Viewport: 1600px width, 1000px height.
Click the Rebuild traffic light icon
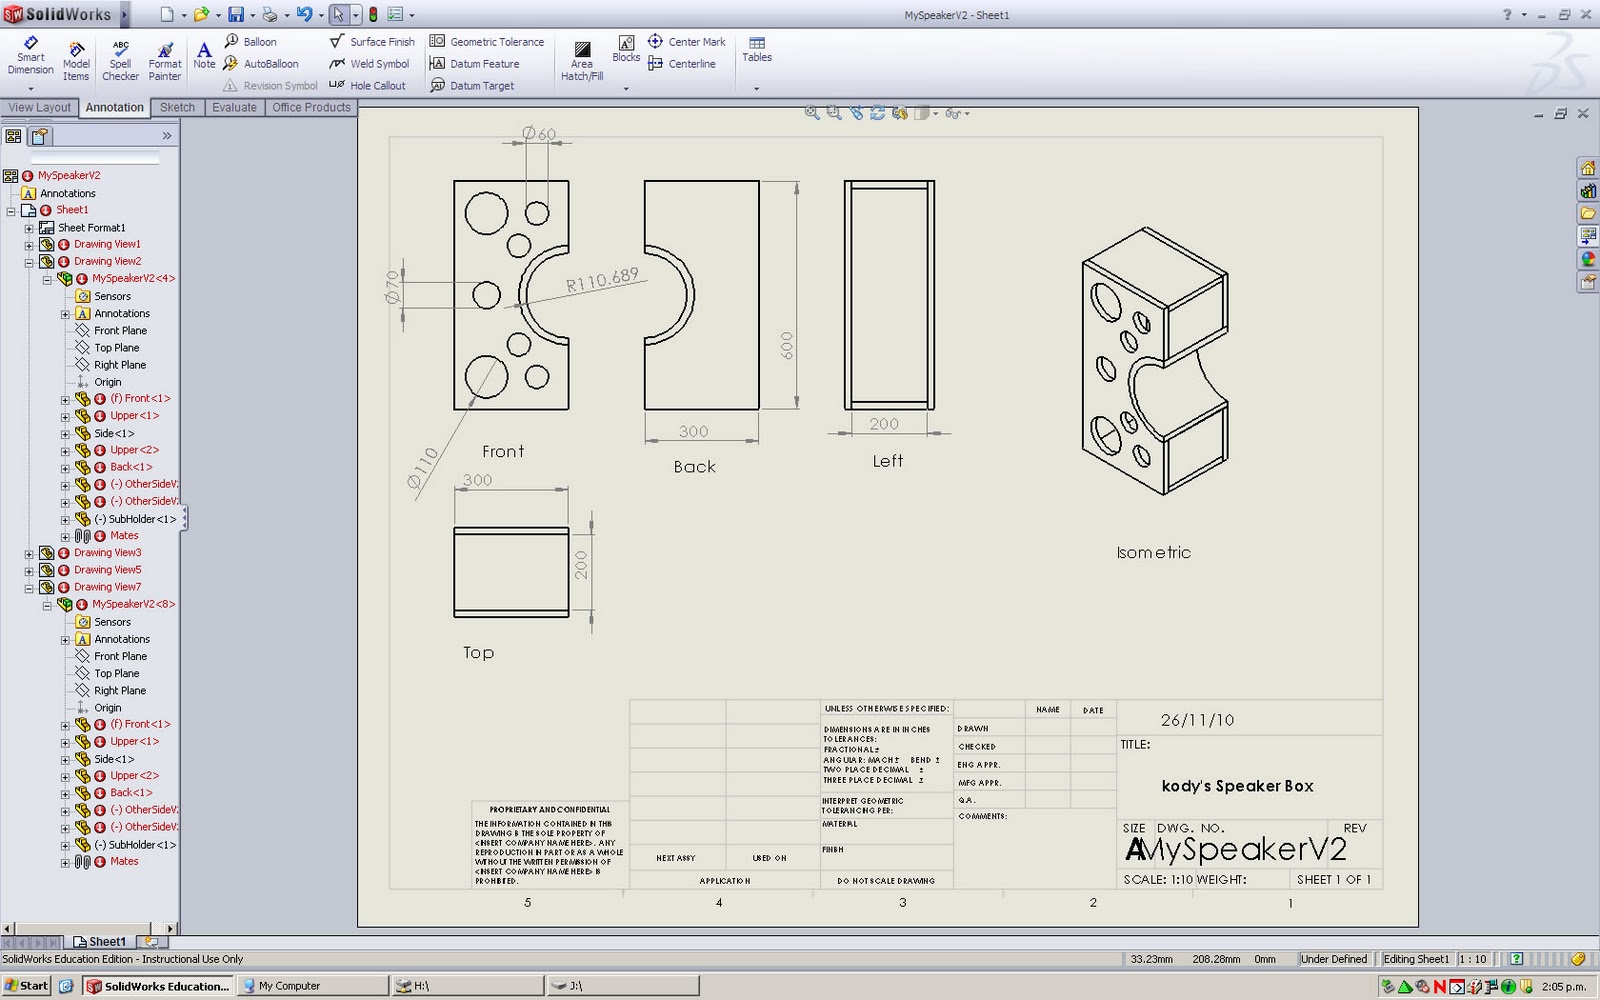[x=373, y=14]
